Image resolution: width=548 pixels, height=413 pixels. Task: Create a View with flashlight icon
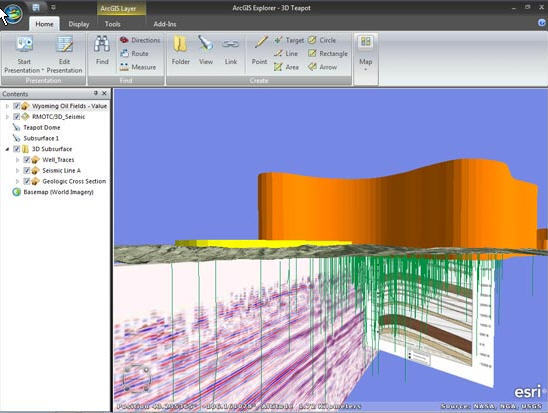pyautogui.click(x=206, y=51)
